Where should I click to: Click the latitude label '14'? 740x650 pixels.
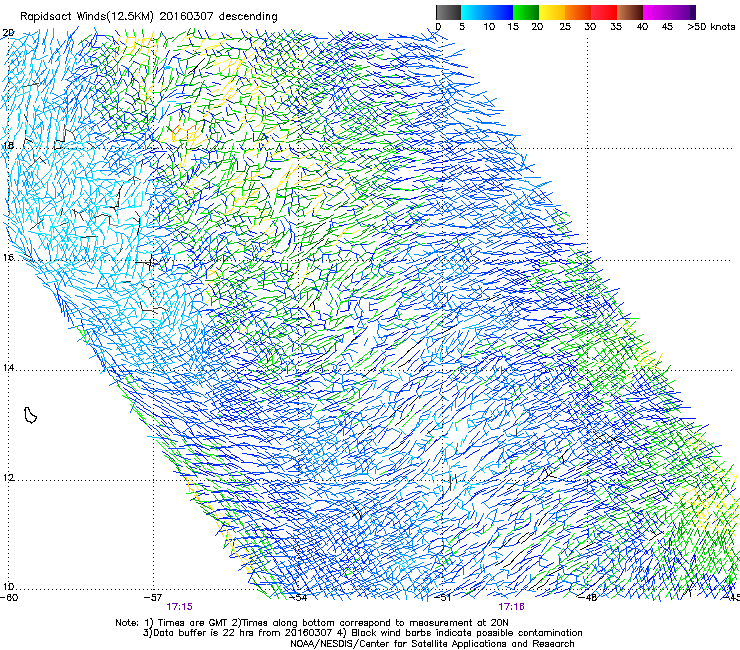coord(8,368)
